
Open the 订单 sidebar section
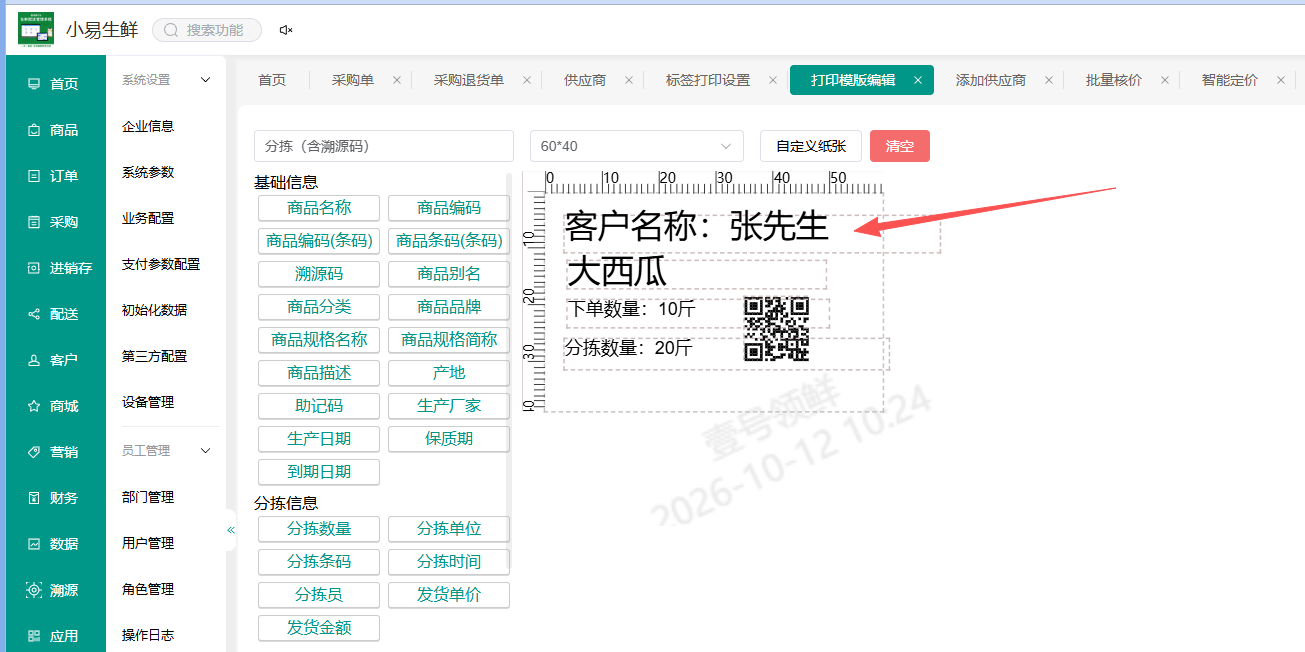[55, 176]
